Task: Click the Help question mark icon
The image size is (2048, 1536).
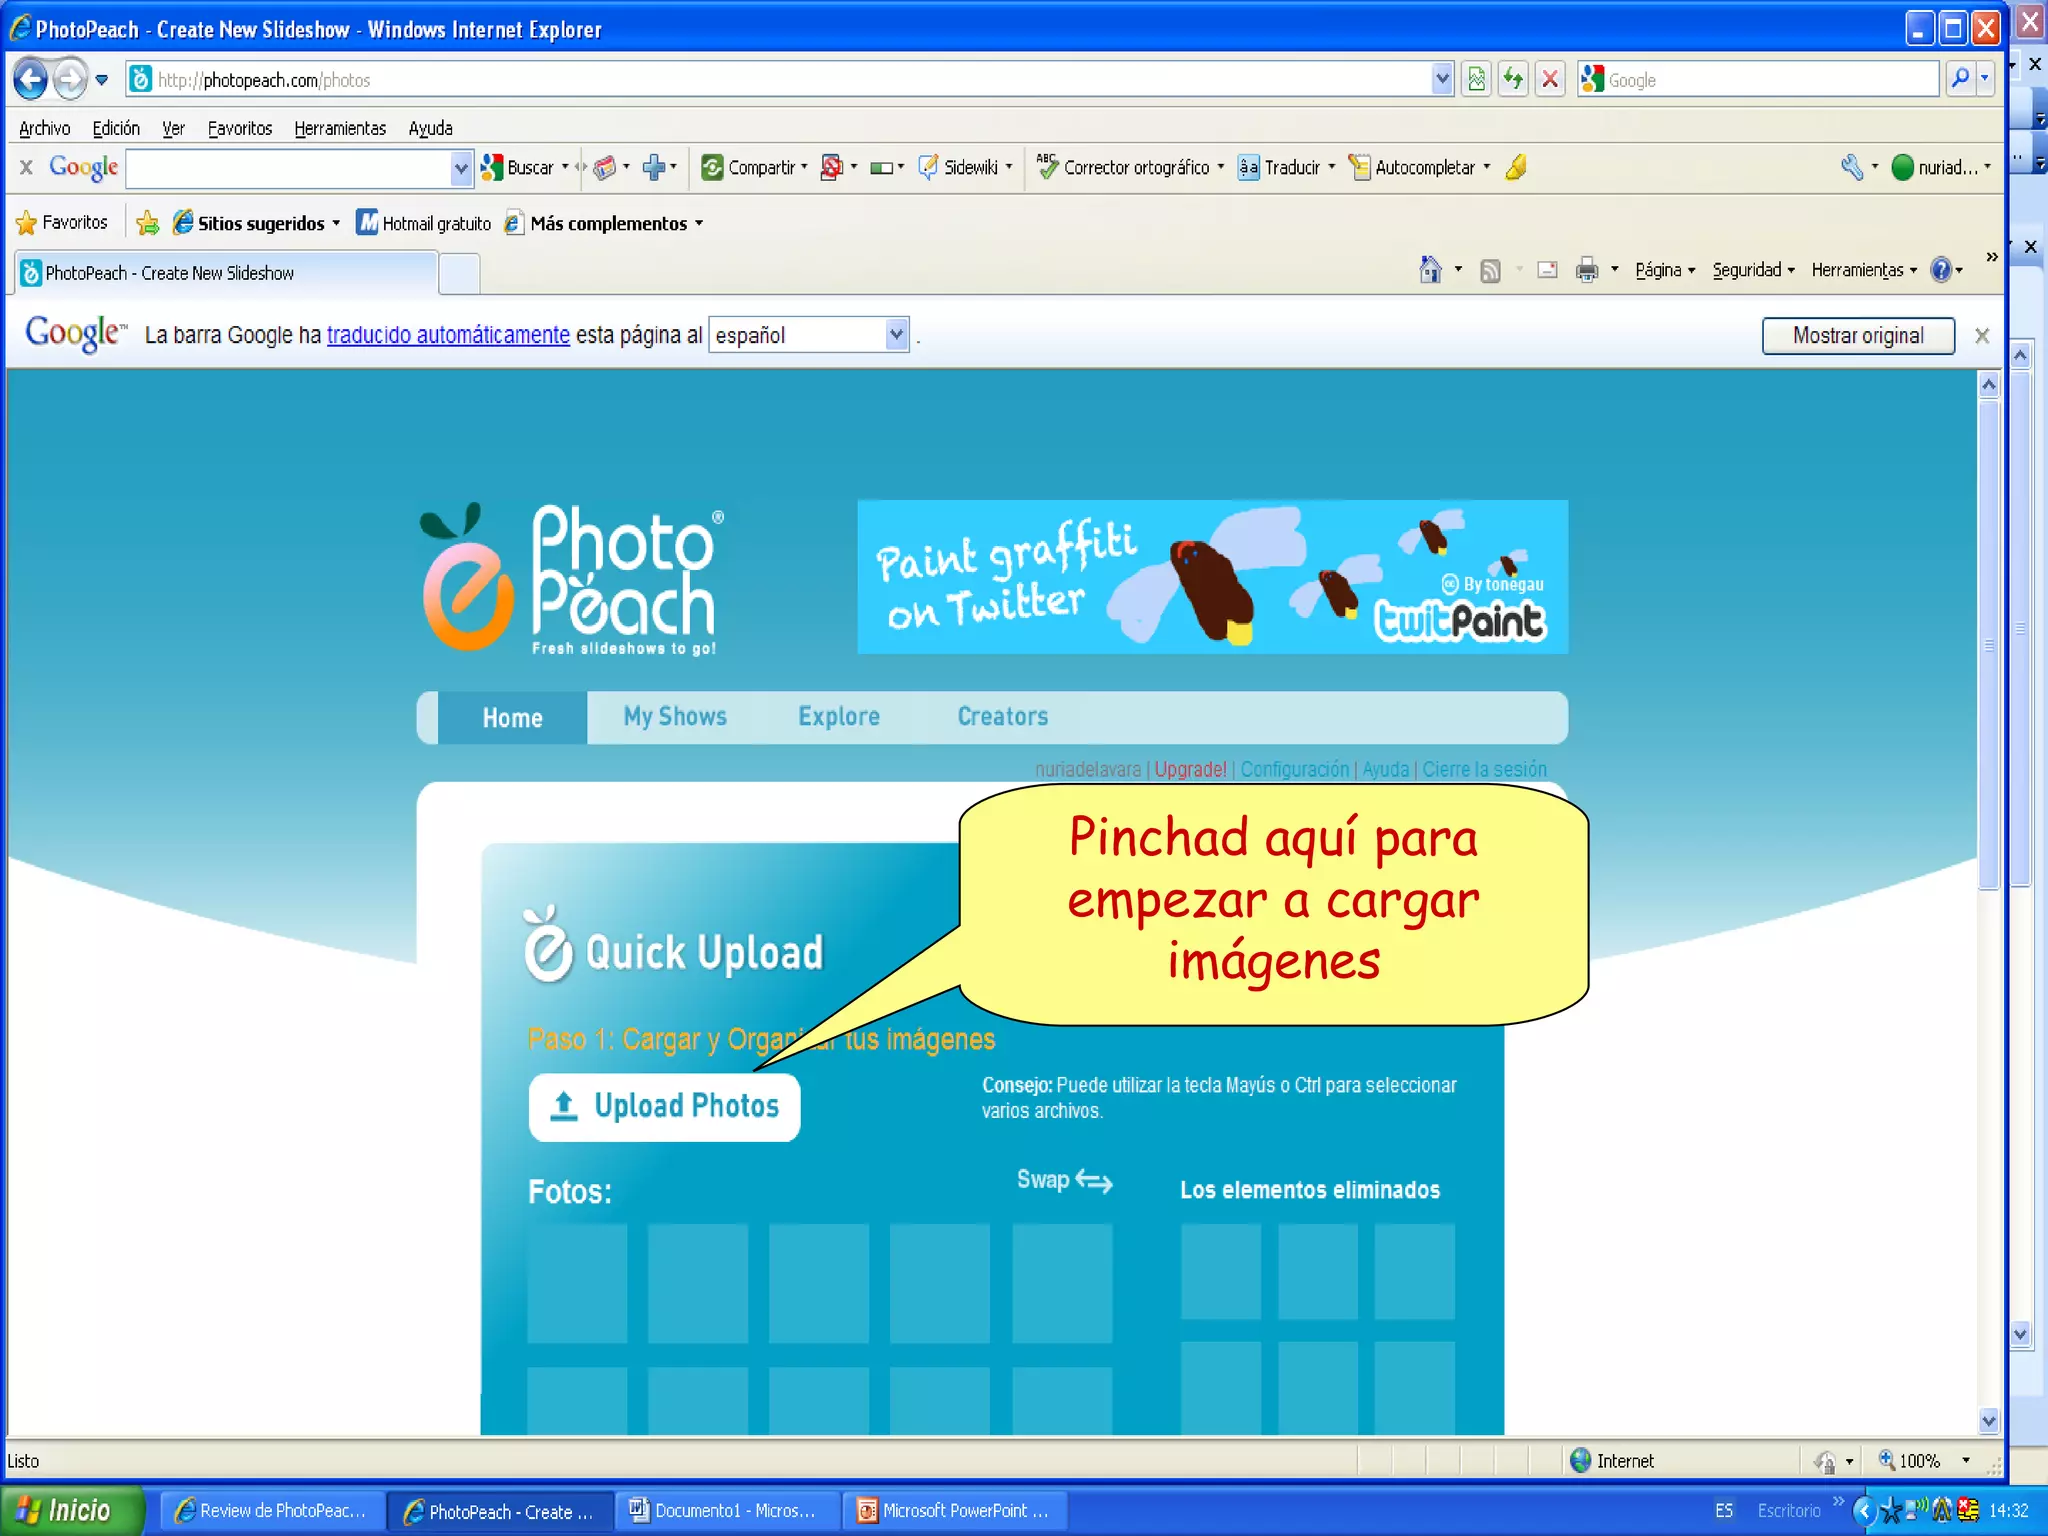Action: (1941, 270)
